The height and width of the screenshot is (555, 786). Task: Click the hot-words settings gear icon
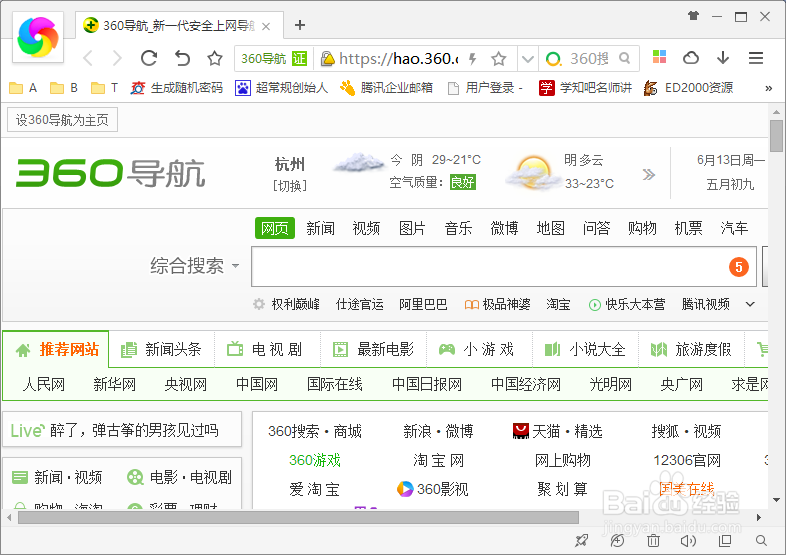259,304
